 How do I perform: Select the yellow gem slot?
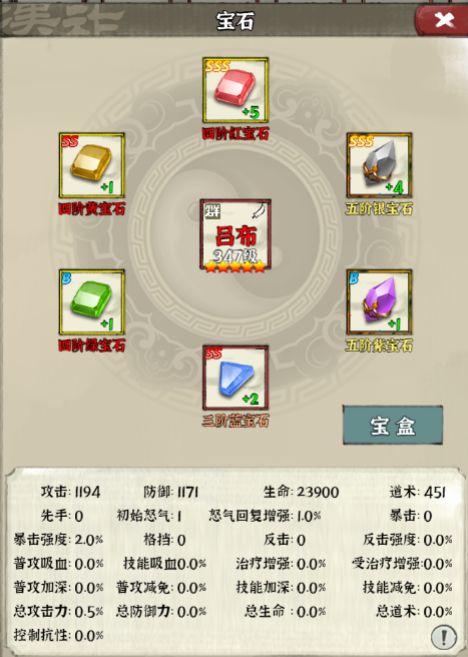92,166
